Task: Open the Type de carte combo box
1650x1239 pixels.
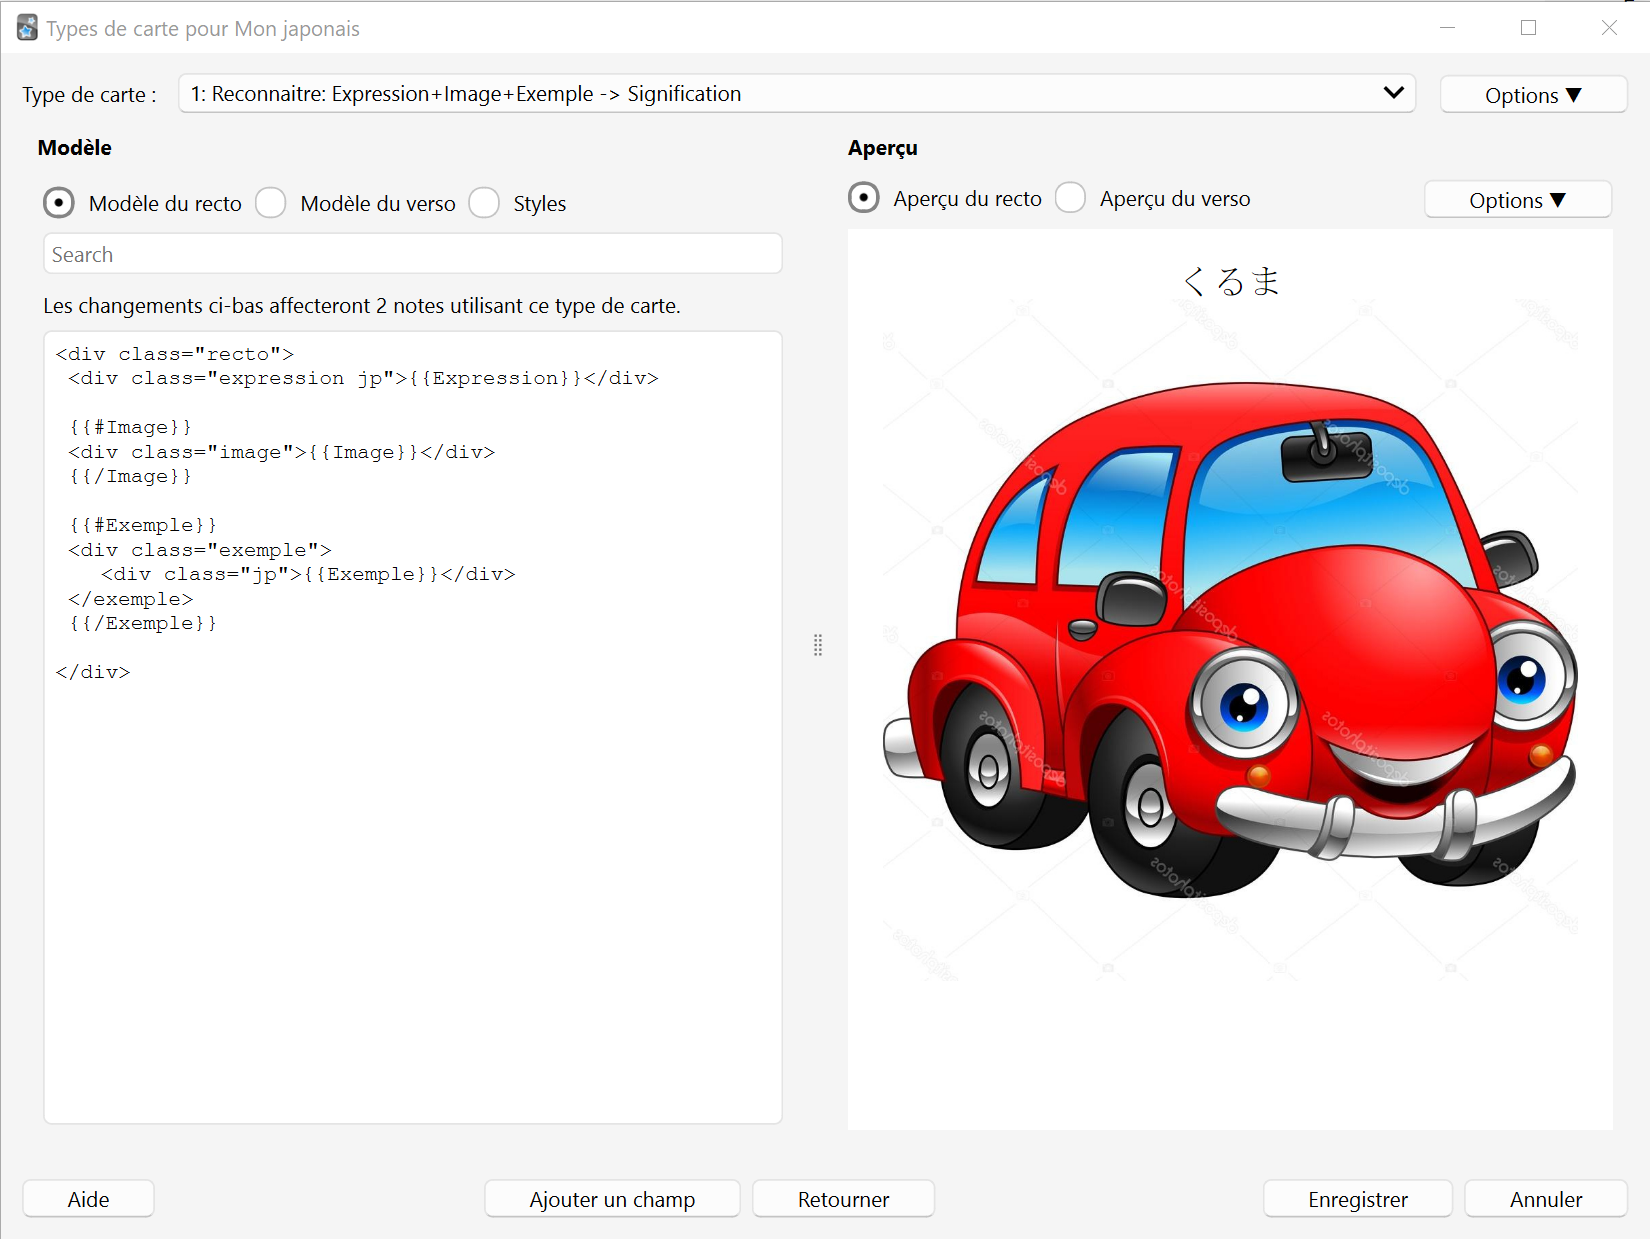Action: coord(797,93)
